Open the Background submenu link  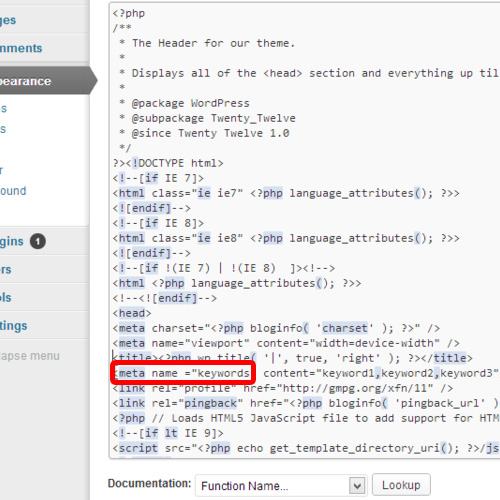(13, 191)
